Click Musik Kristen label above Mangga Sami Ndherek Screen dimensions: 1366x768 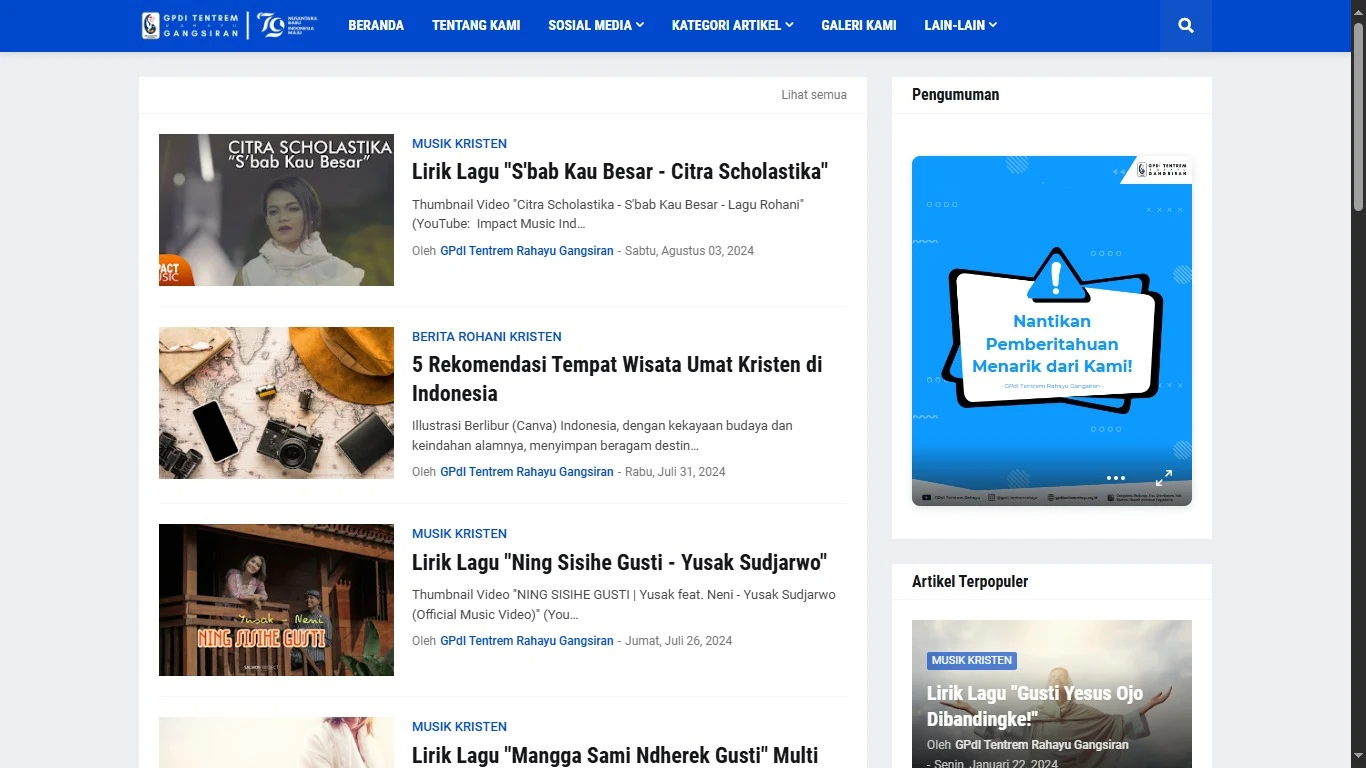[459, 727]
